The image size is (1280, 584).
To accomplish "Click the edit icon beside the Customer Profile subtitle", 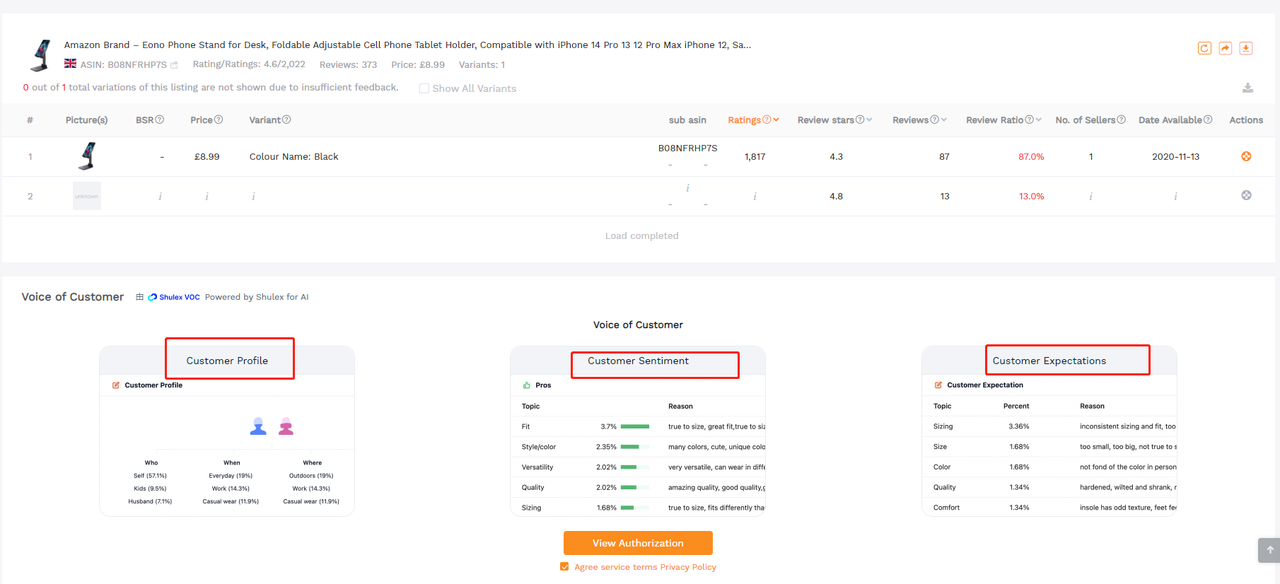I will point(116,385).
